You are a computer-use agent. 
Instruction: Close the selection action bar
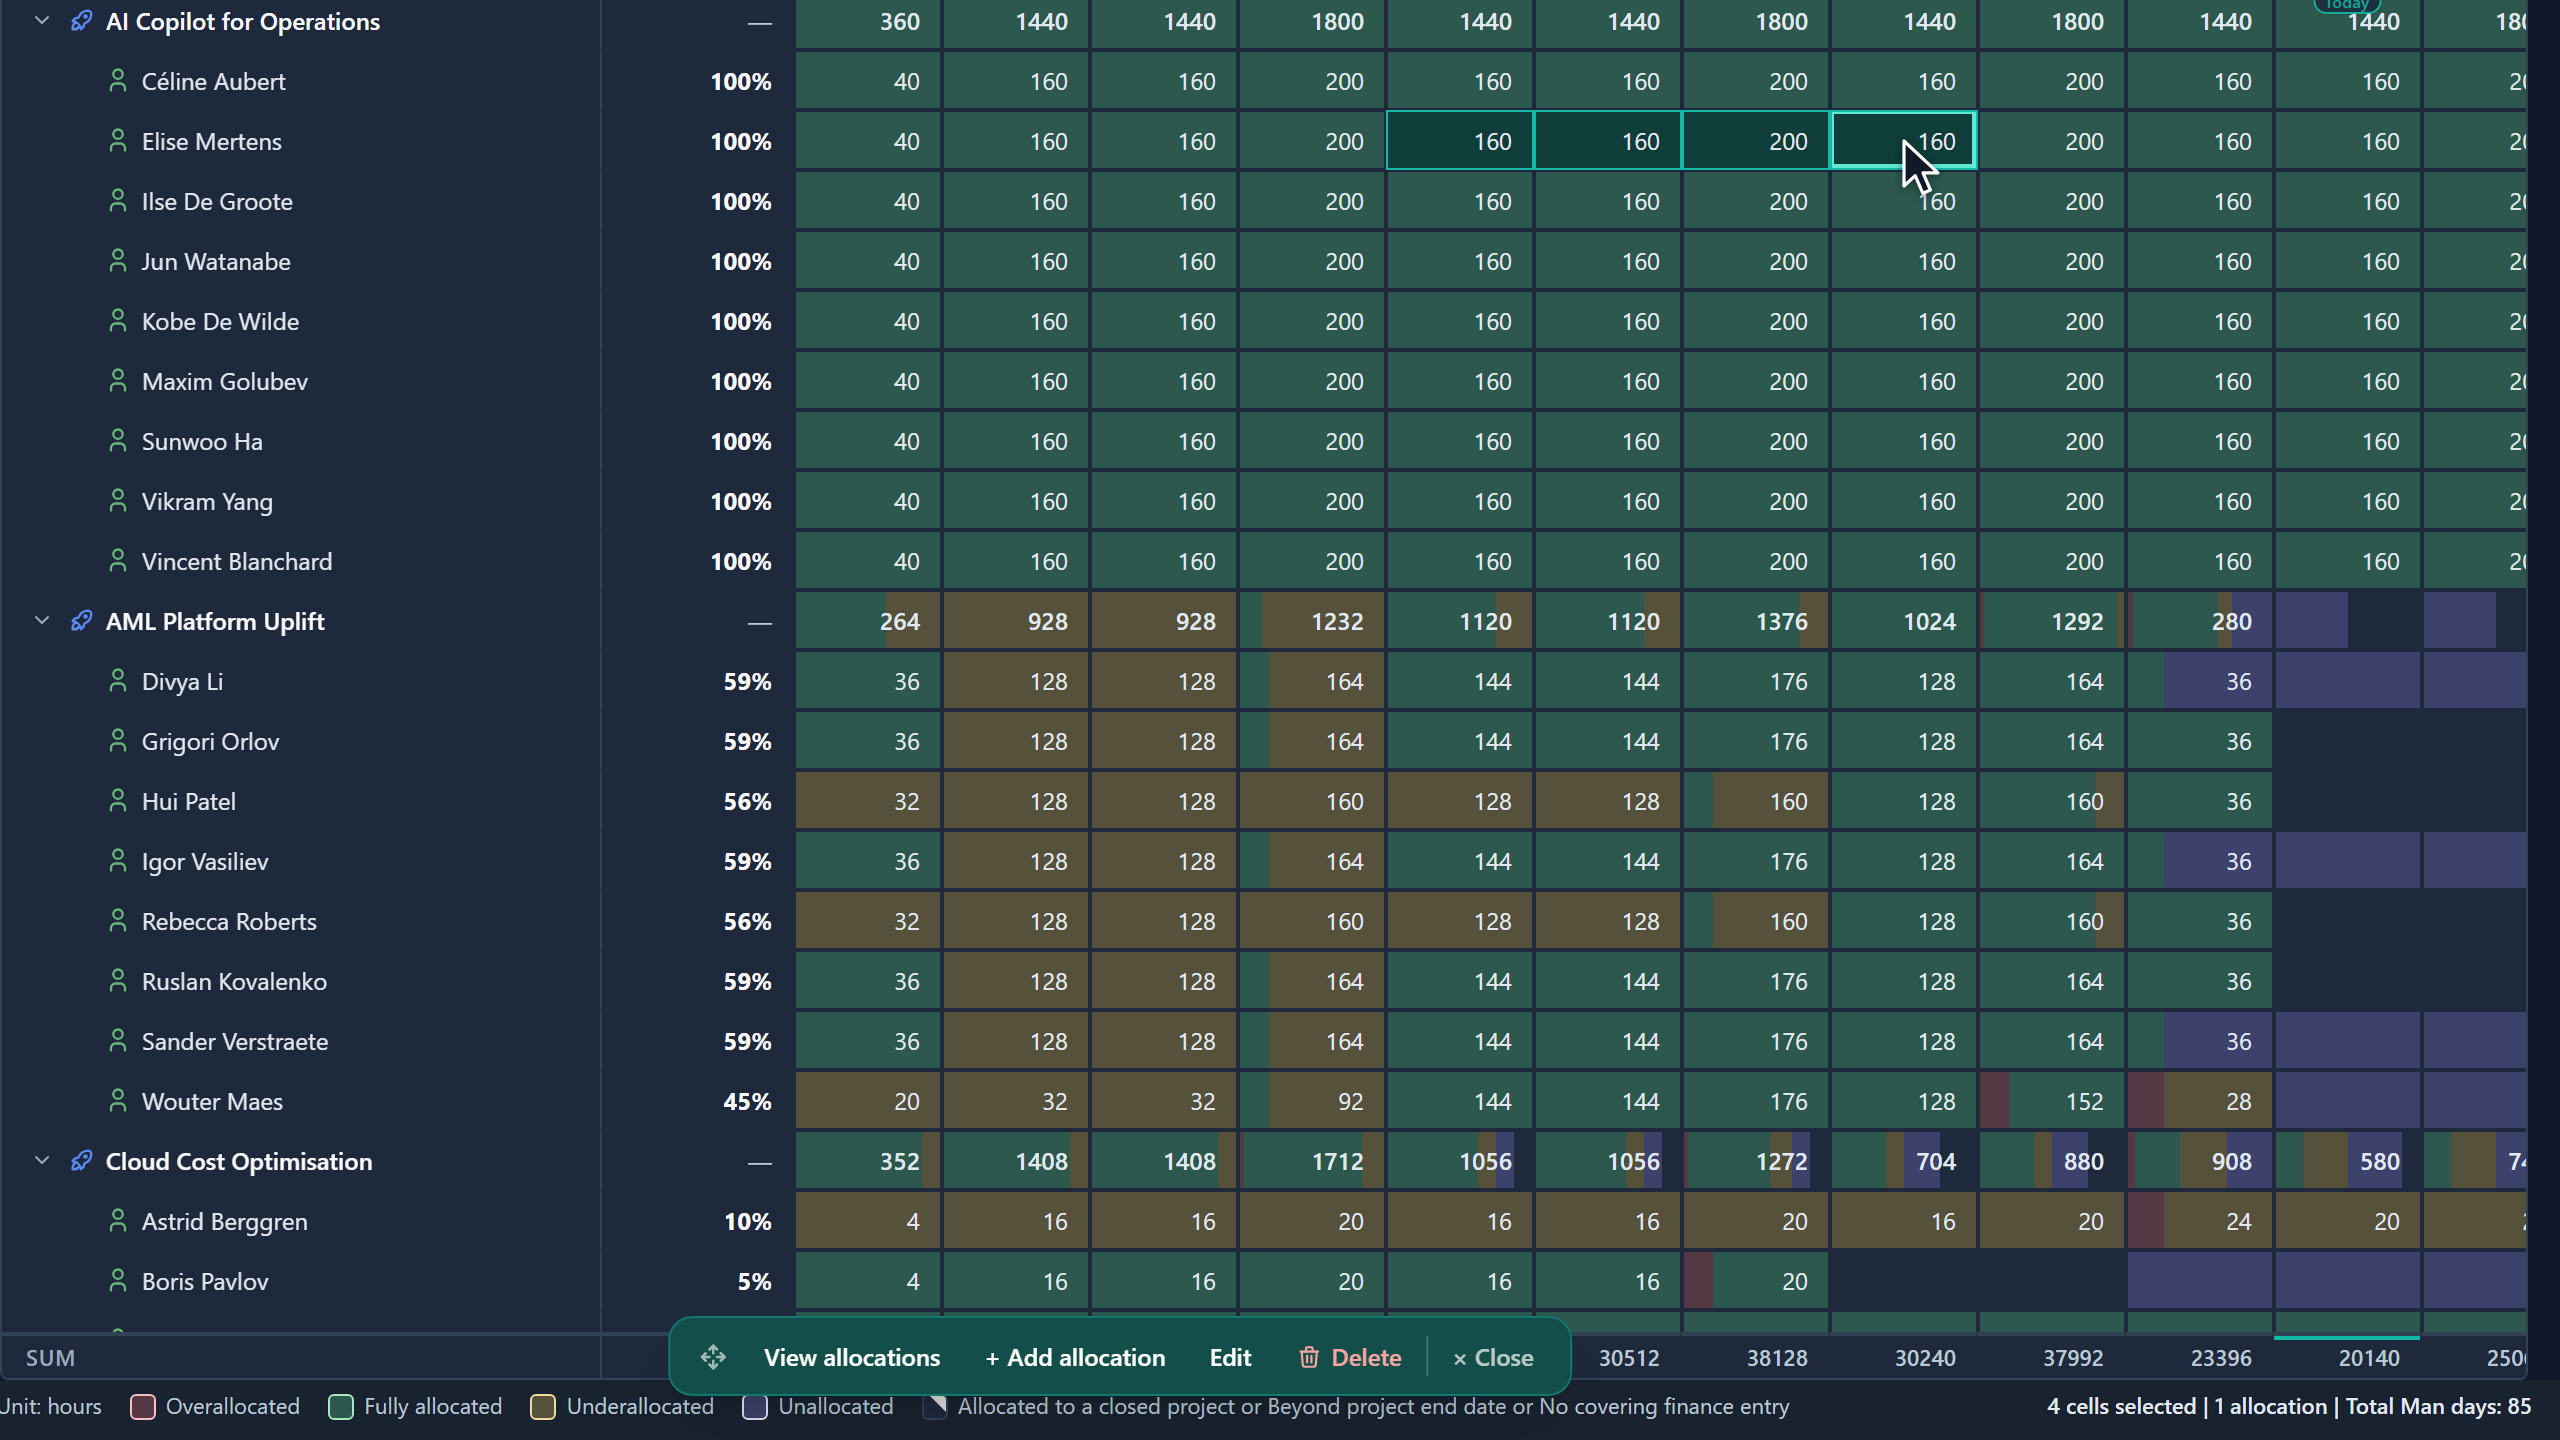pyautogui.click(x=1493, y=1358)
